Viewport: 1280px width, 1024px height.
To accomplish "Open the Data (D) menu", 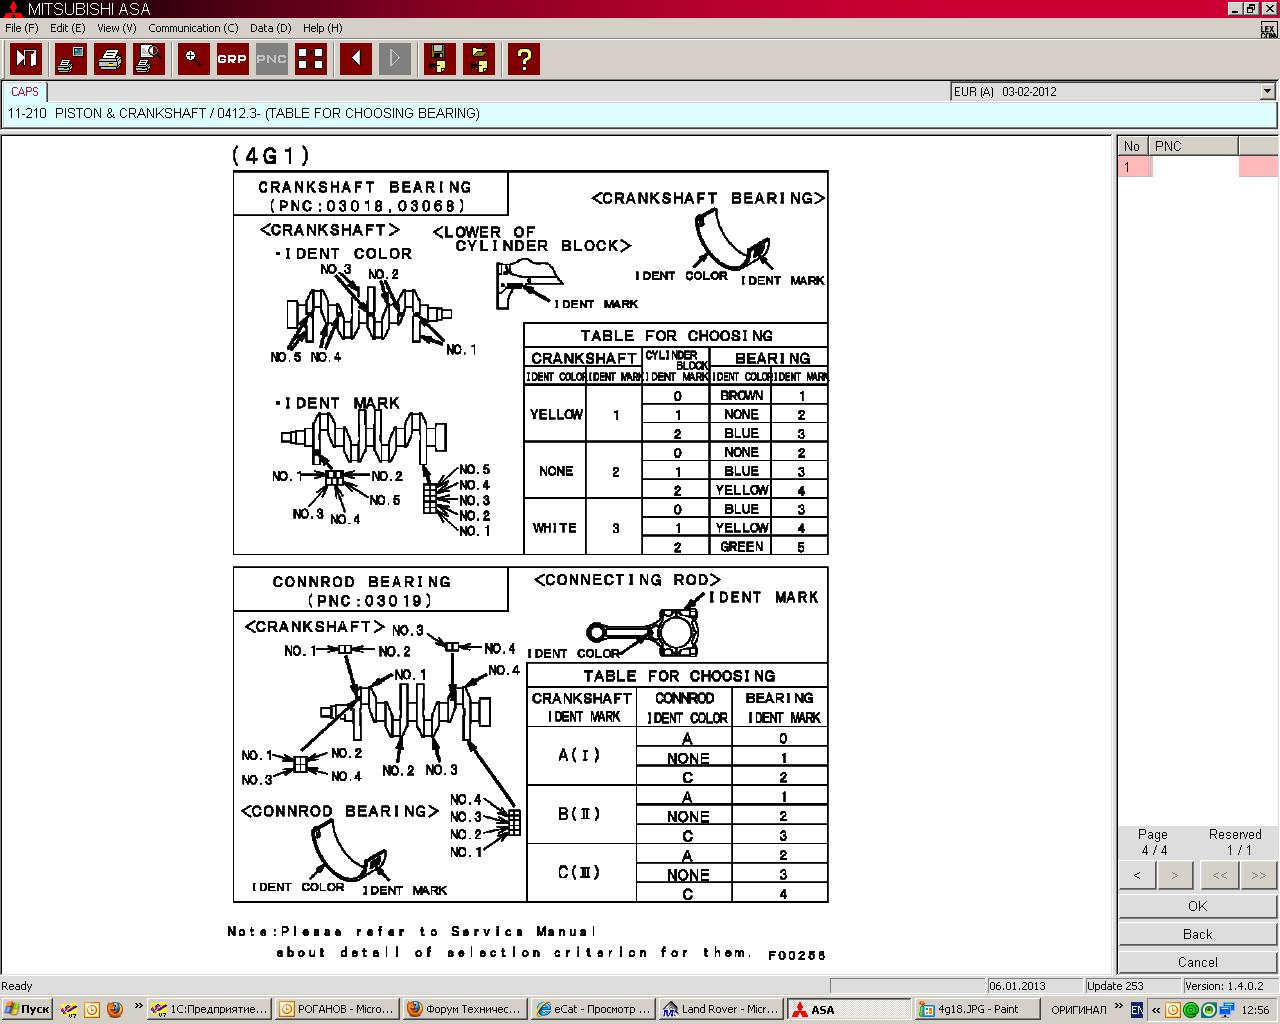I will pyautogui.click(x=270, y=28).
